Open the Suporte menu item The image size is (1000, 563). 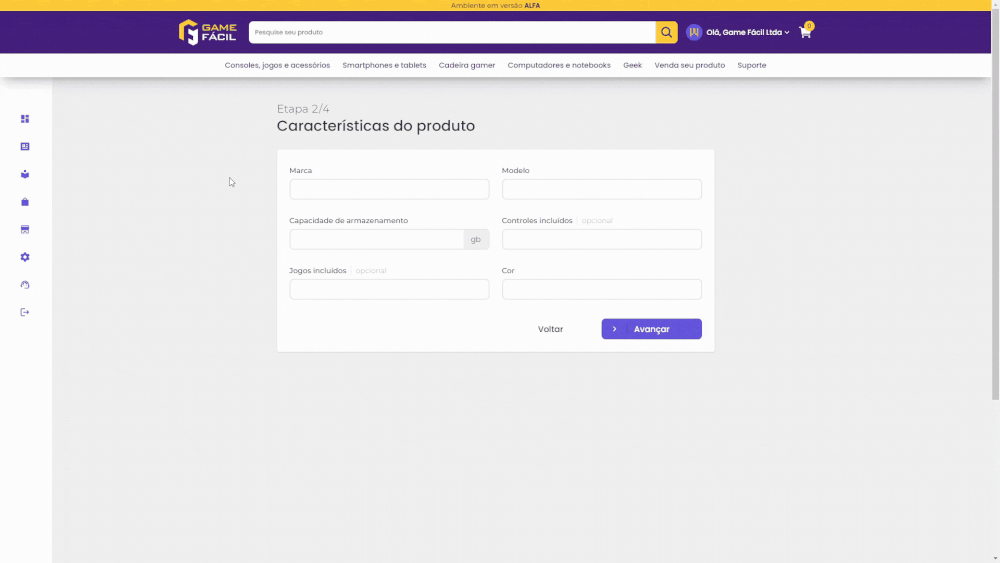pyautogui.click(x=752, y=65)
